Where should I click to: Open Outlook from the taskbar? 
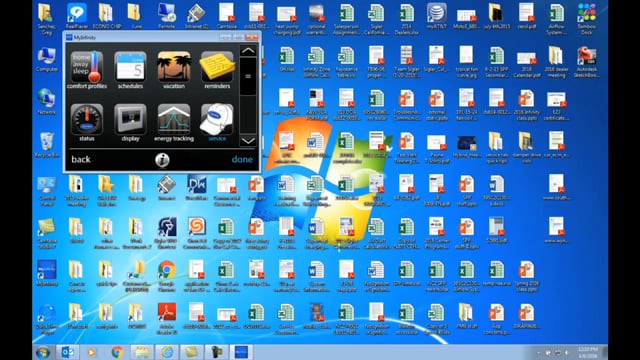point(68,352)
